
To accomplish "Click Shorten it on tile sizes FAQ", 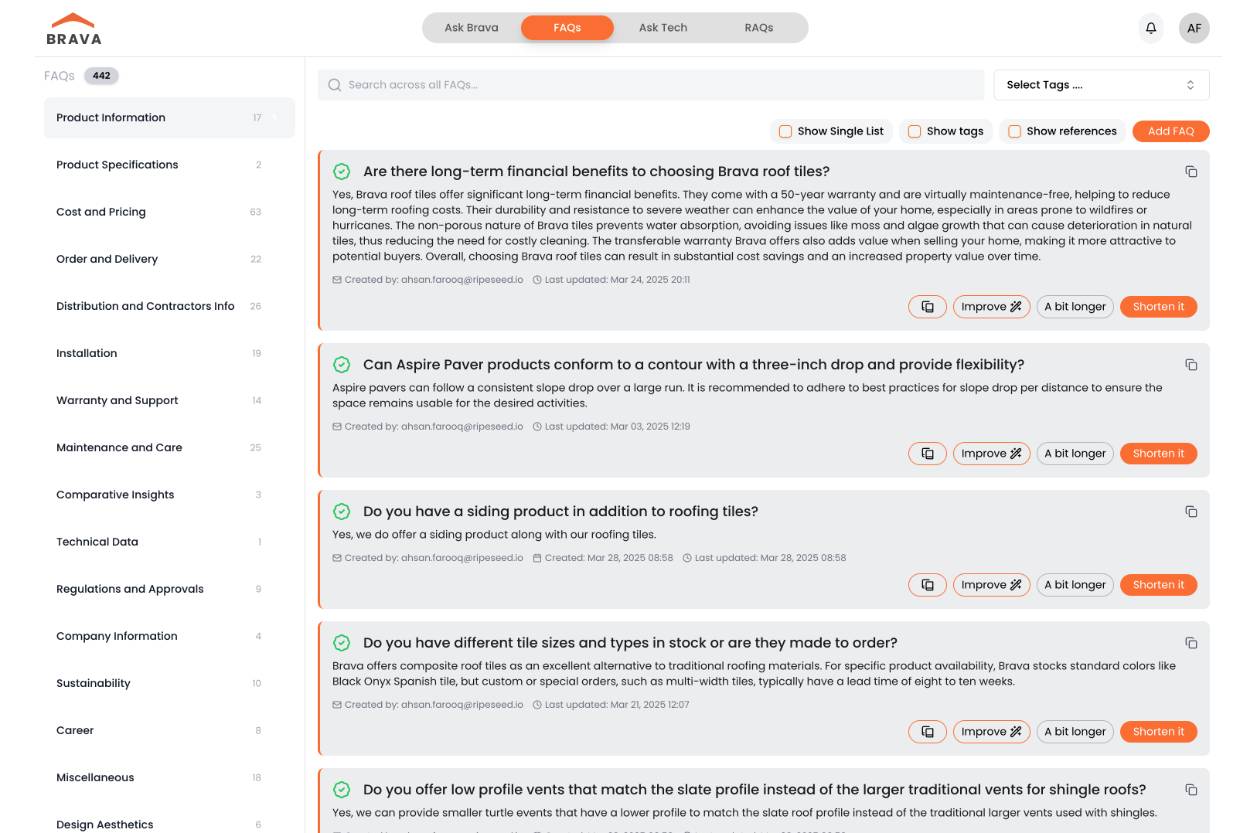I will point(1158,732).
